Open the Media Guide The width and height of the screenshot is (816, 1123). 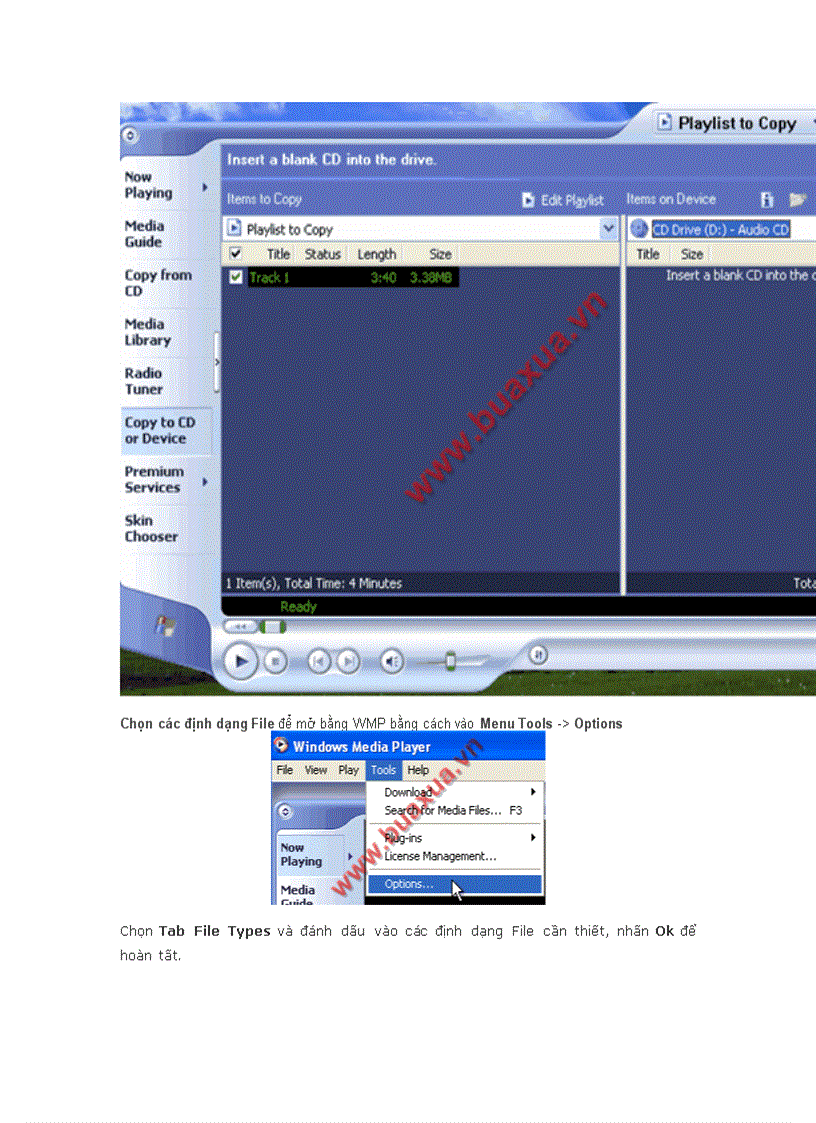(x=146, y=234)
